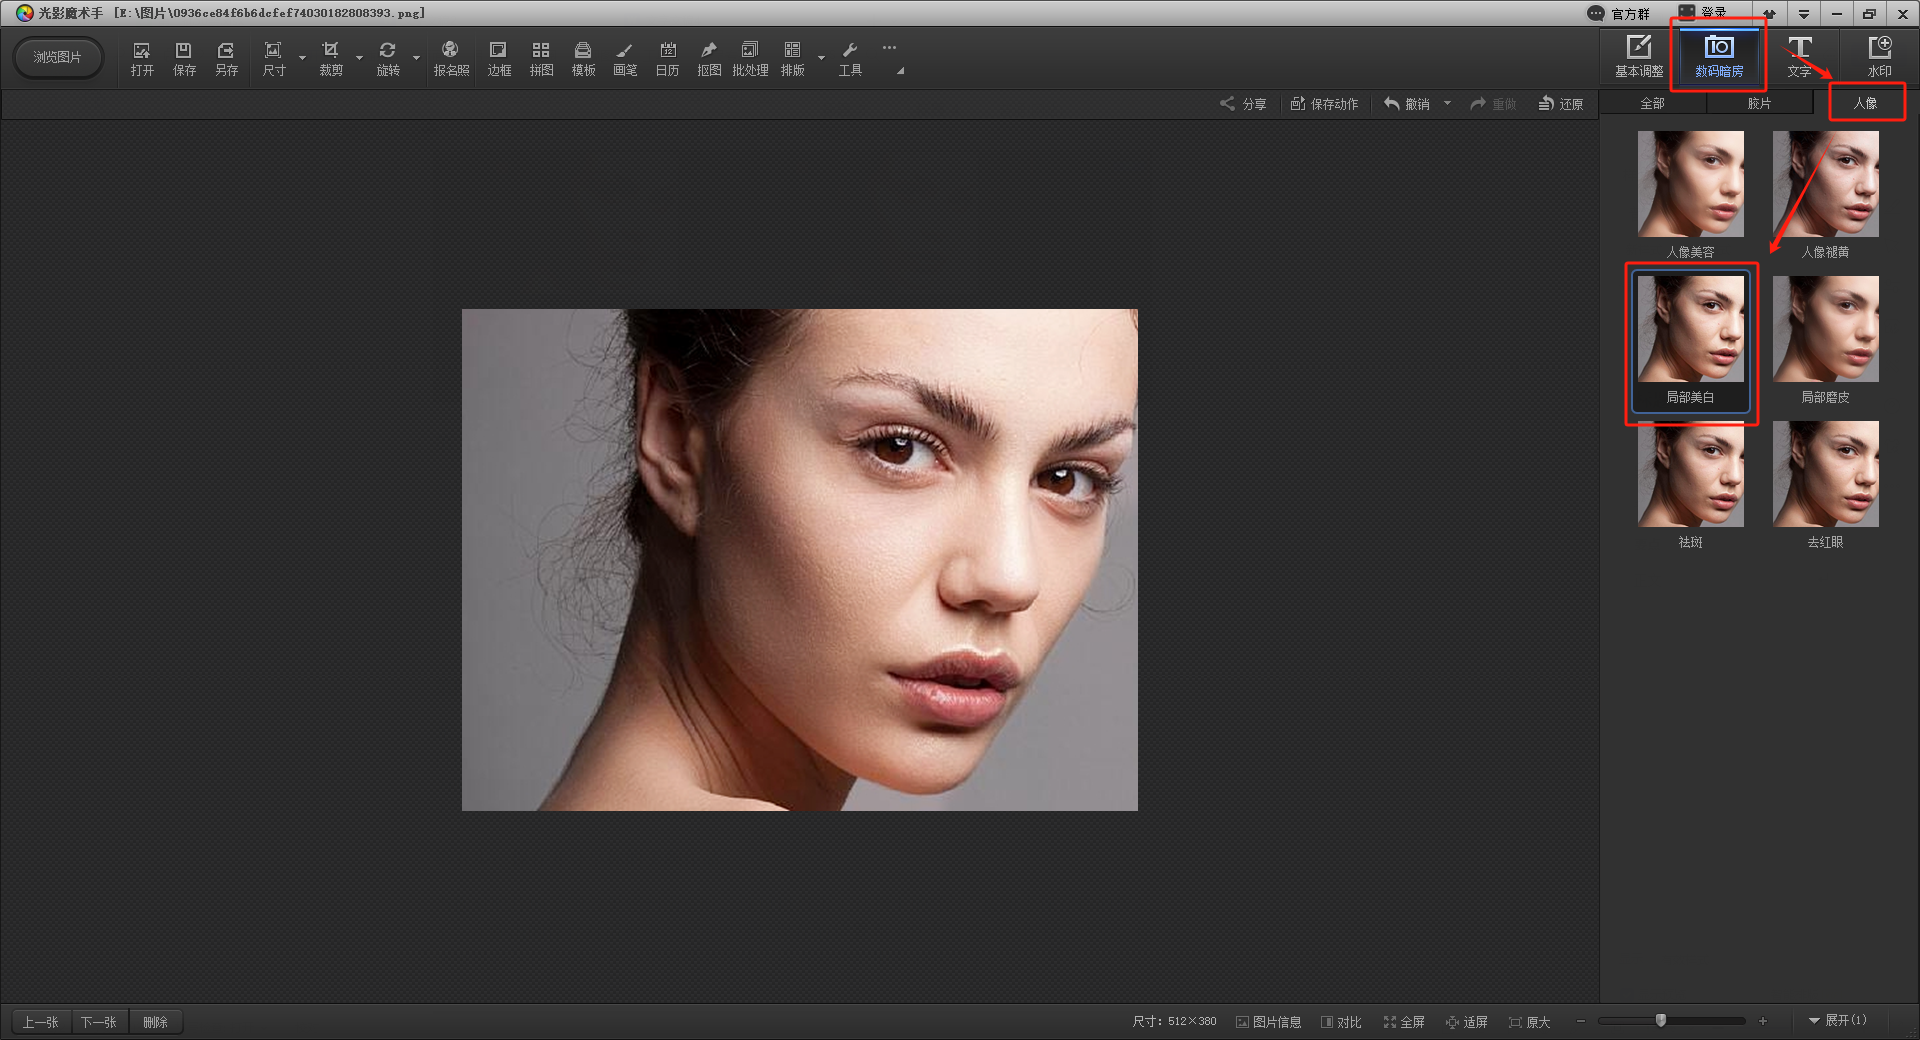Image resolution: width=1920 pixels, height=1040 pixels.
Task: Click the 打开 (Open) icon
Action: click(142, 58)
